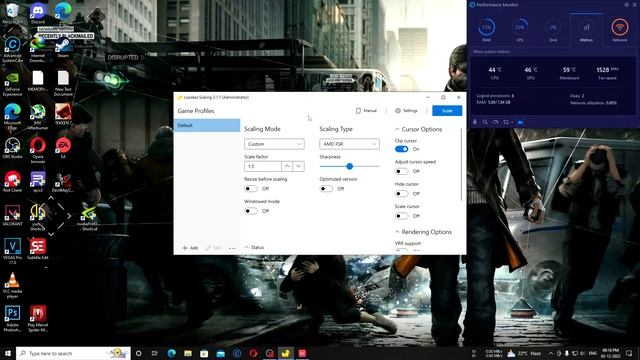Collapse the Cursor Options section

(418, 129)
